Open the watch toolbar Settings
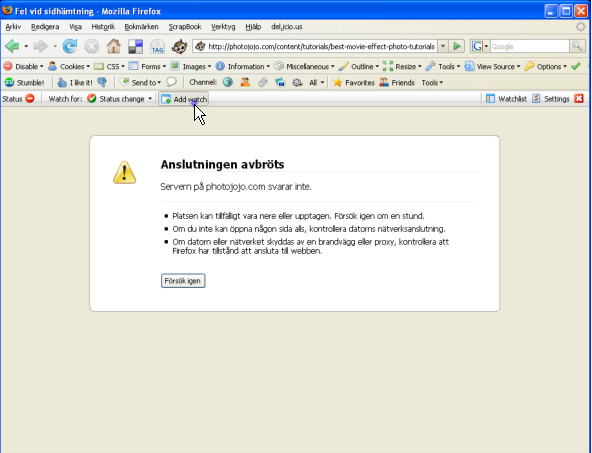592x453 pixels. click(x=550, y=99)
